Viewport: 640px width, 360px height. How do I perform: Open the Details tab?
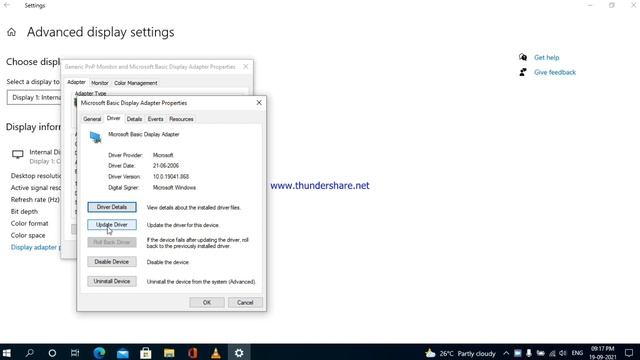click(134, 119)
